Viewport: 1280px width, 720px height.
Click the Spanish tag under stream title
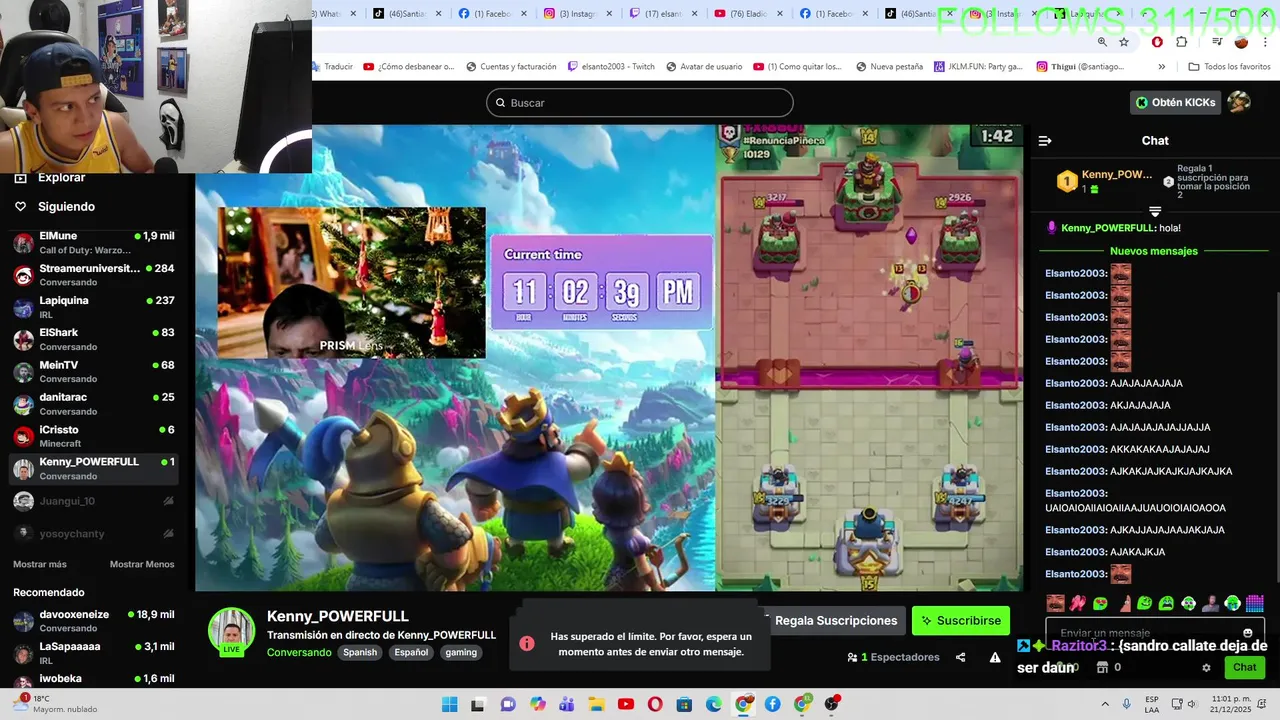point(360,652)
